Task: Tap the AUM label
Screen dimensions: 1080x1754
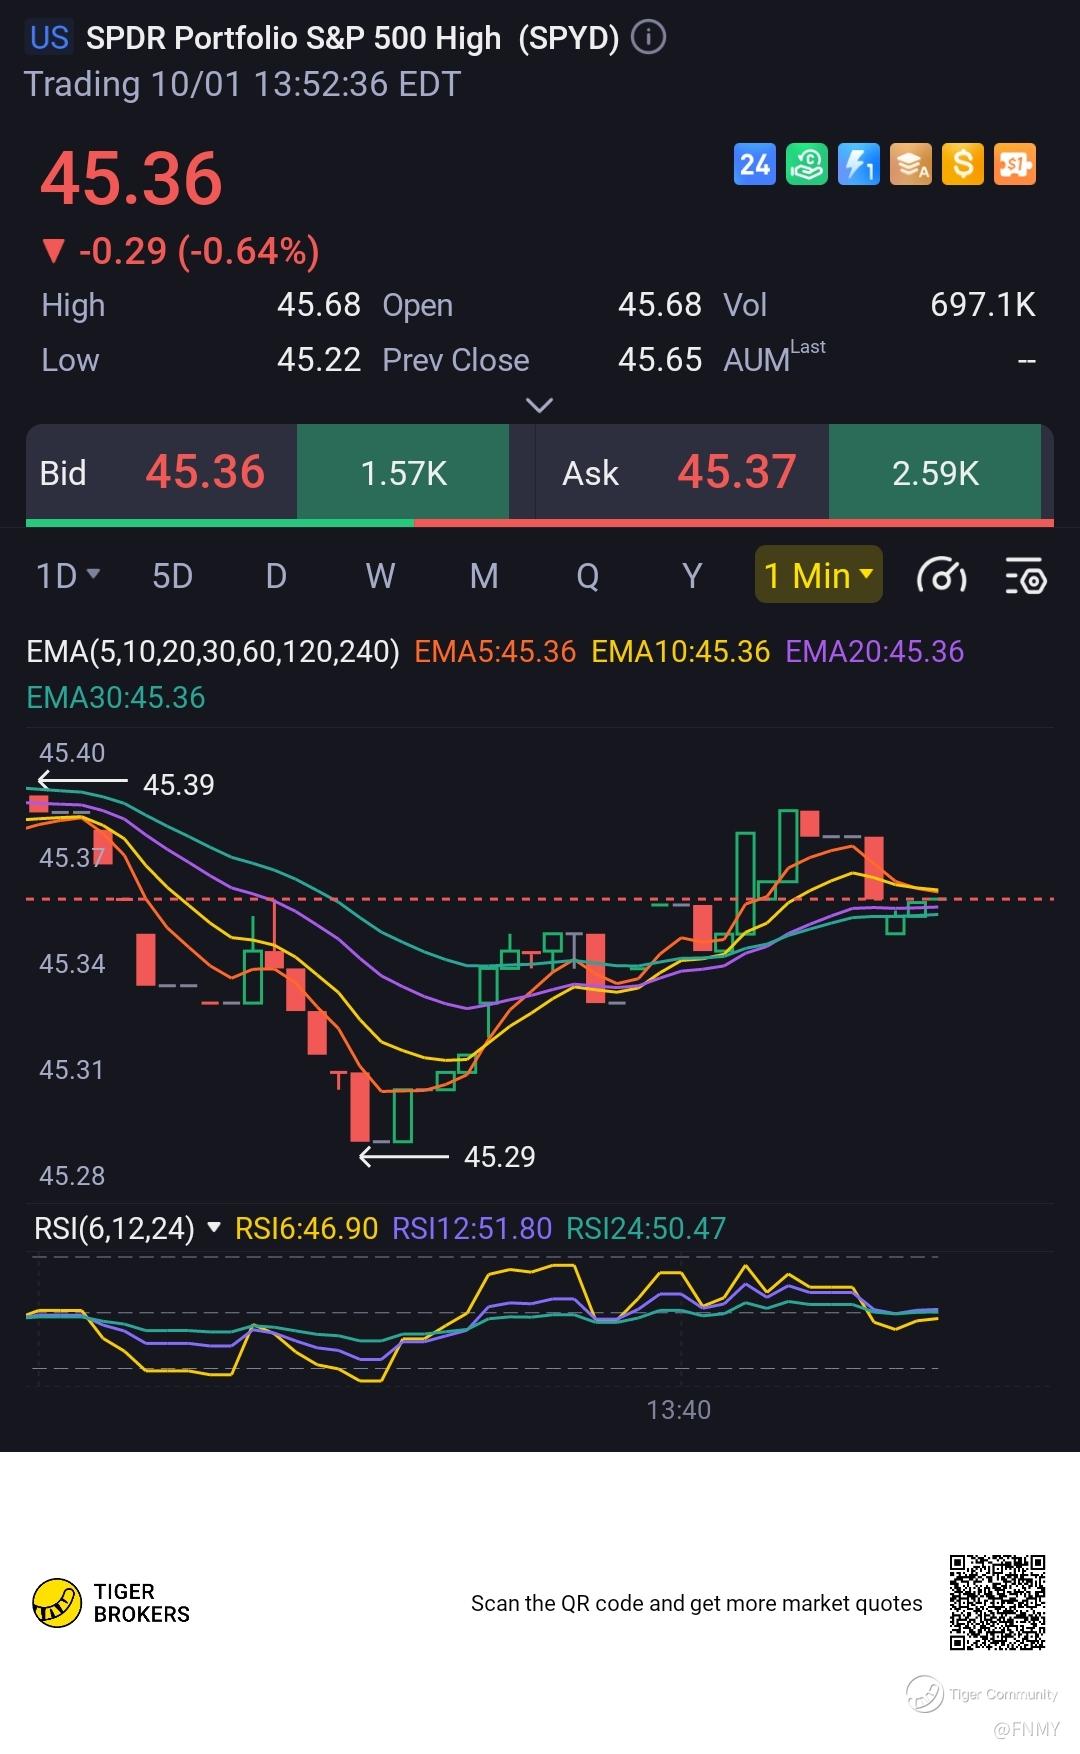Action: pos(774,356)
